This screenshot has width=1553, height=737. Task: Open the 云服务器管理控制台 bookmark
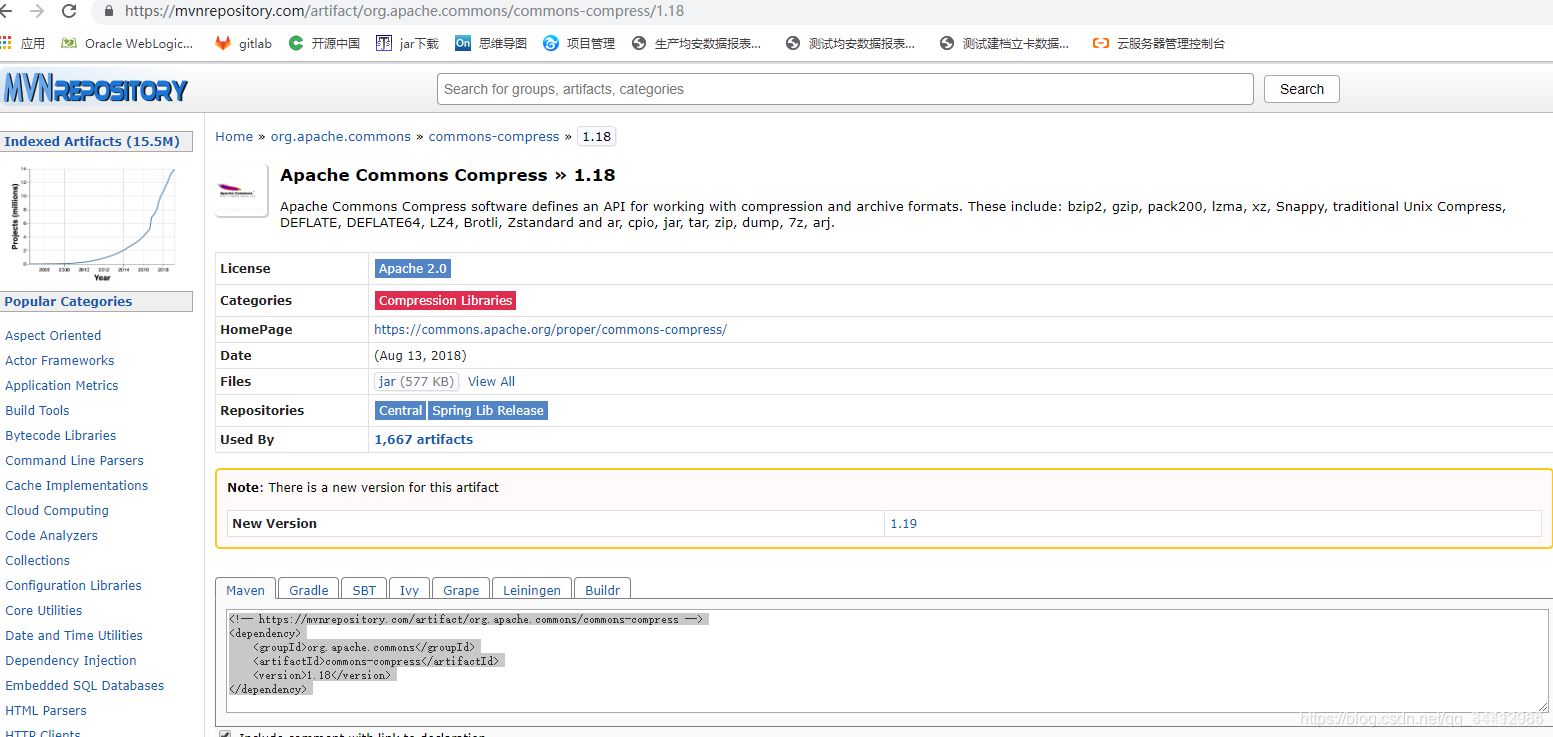click(x=1168, y=43)
